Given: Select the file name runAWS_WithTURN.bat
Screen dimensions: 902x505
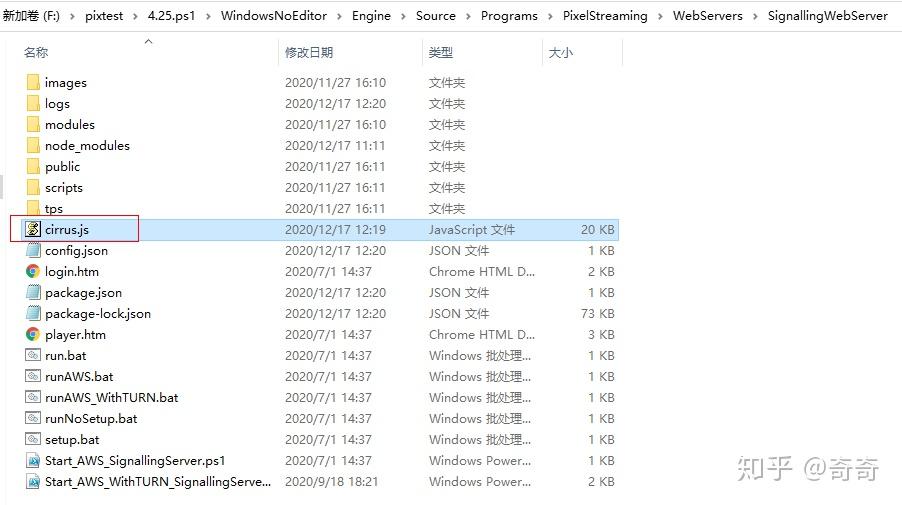Looking at the screenshot, I should pyautogui.click(x=112, y=397).
